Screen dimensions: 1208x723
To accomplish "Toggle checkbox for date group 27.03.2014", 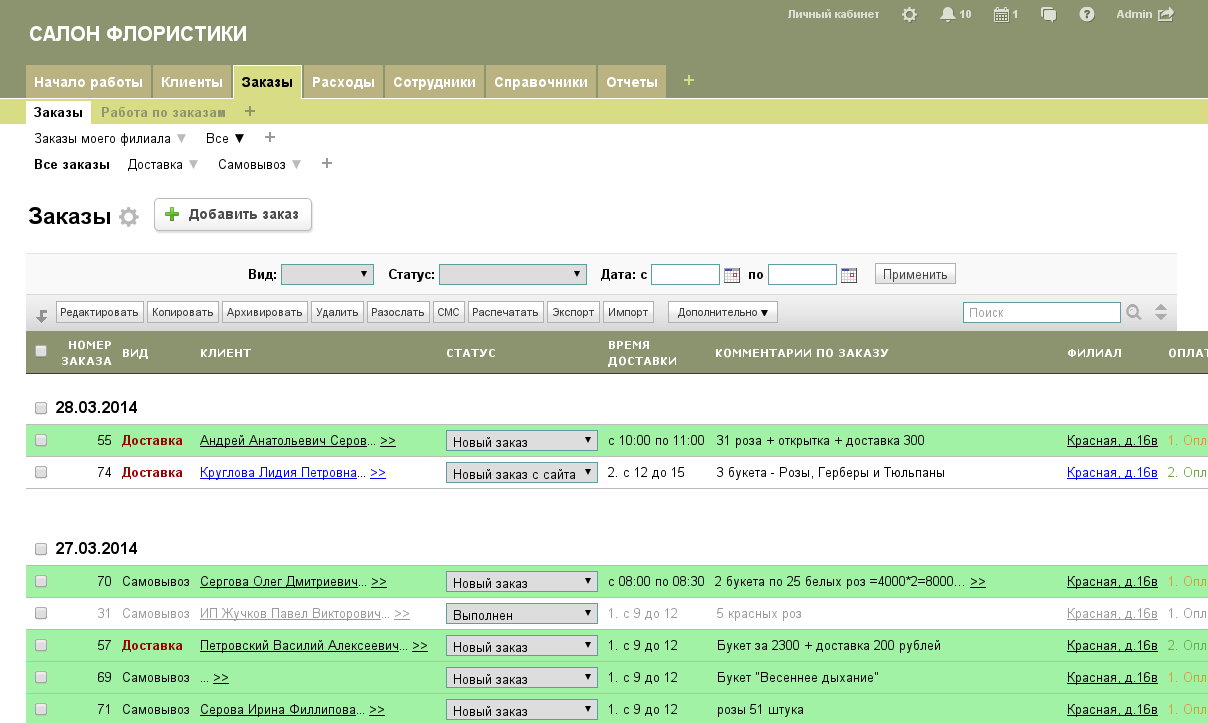I will (41, 549).
